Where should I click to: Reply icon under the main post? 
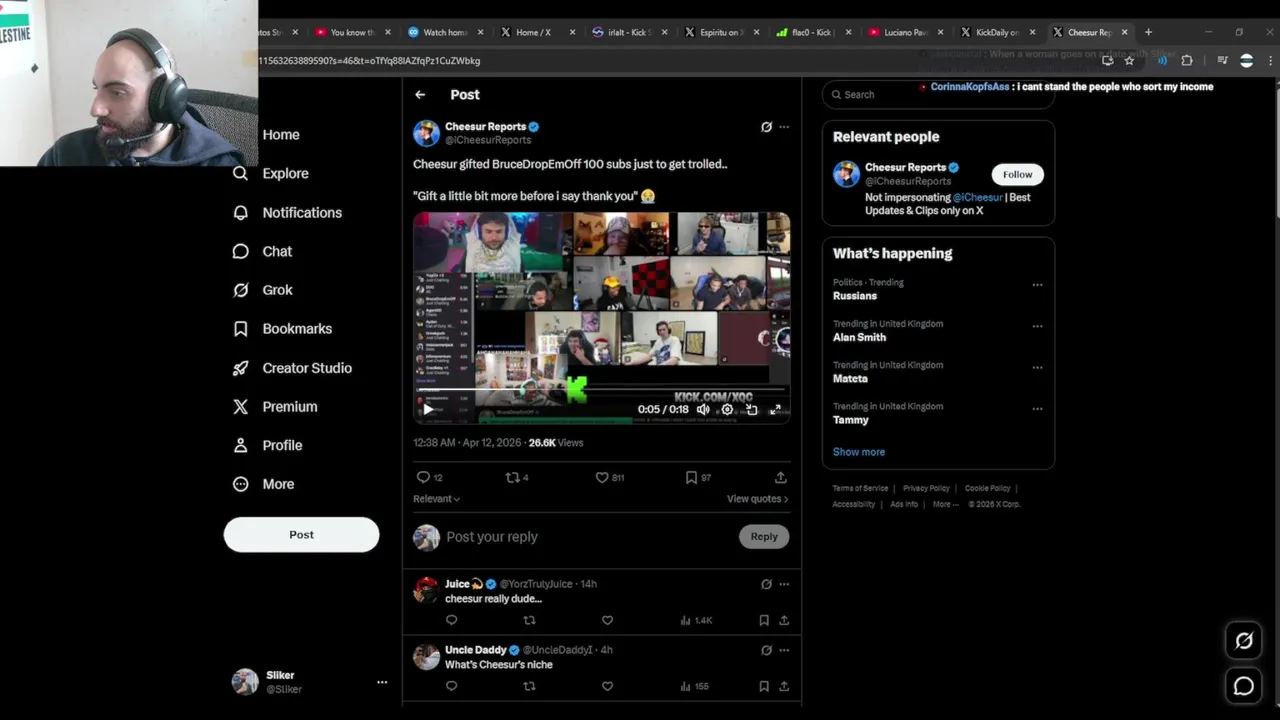(x=423, y=477)
